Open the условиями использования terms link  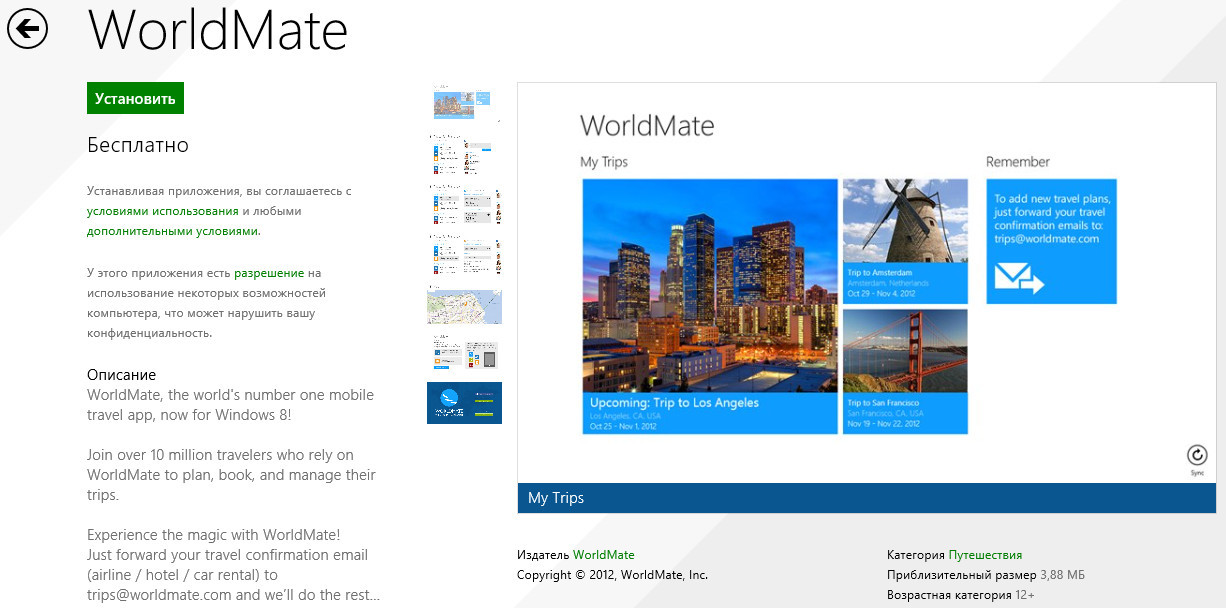tap(162, 211)
